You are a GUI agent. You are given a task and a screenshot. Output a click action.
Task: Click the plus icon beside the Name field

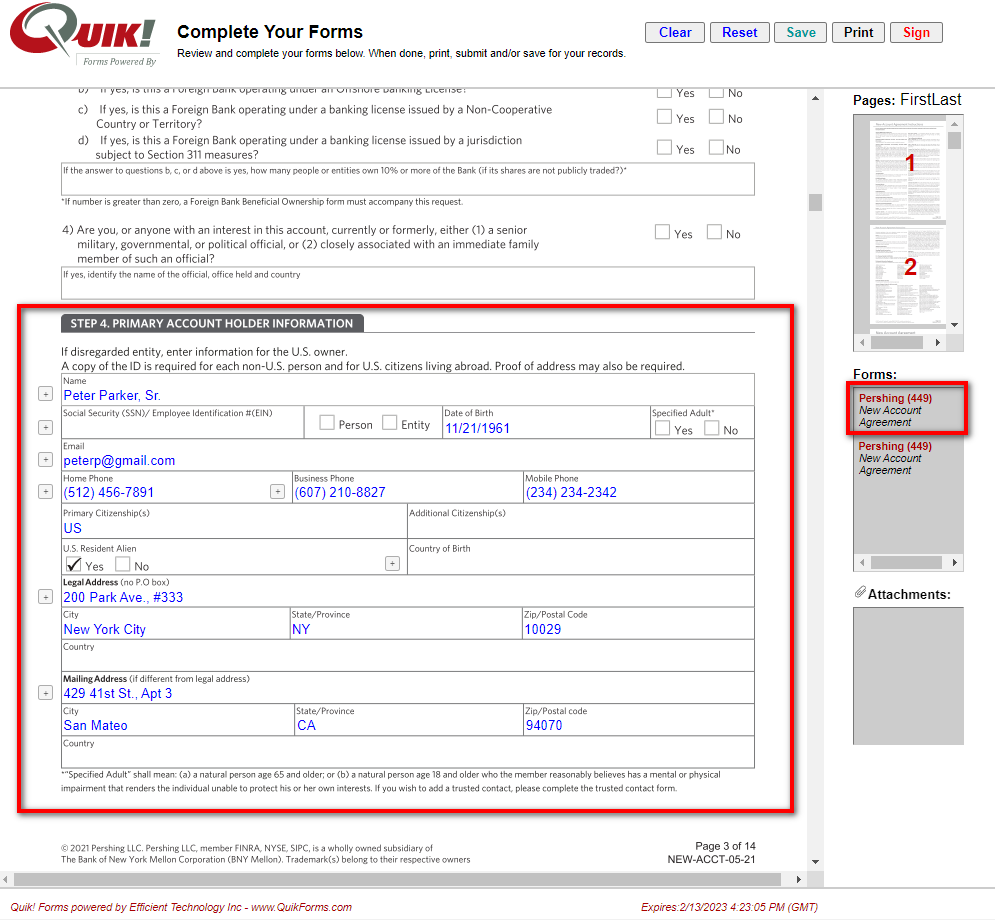point(45,394)
